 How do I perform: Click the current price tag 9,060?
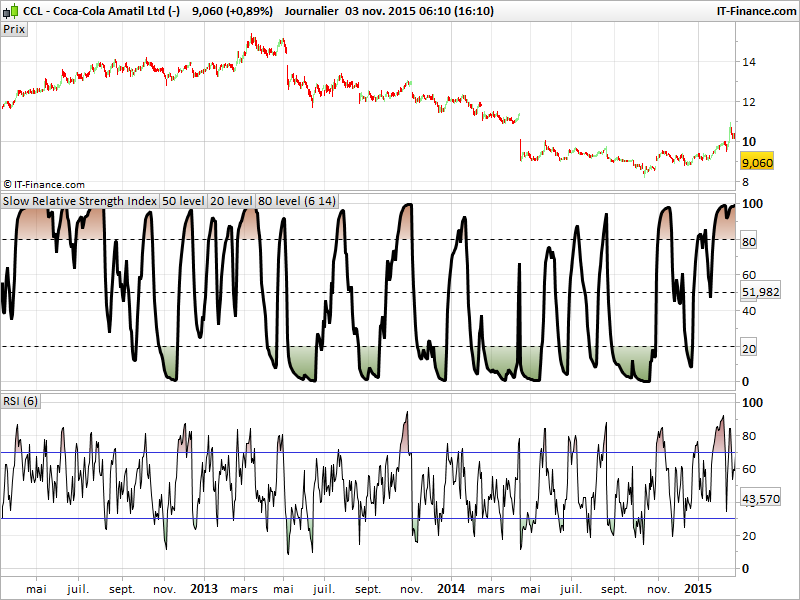pyautogui.click(x=757, y=163)
